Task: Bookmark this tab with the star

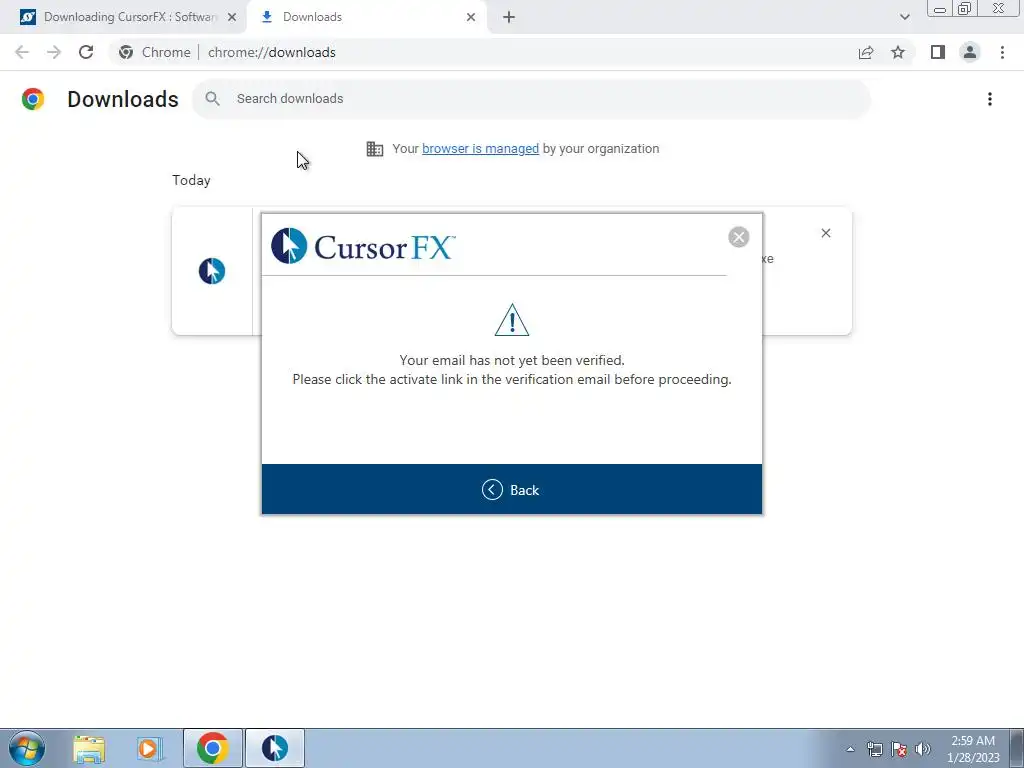Action: click(x=898, y=52)
